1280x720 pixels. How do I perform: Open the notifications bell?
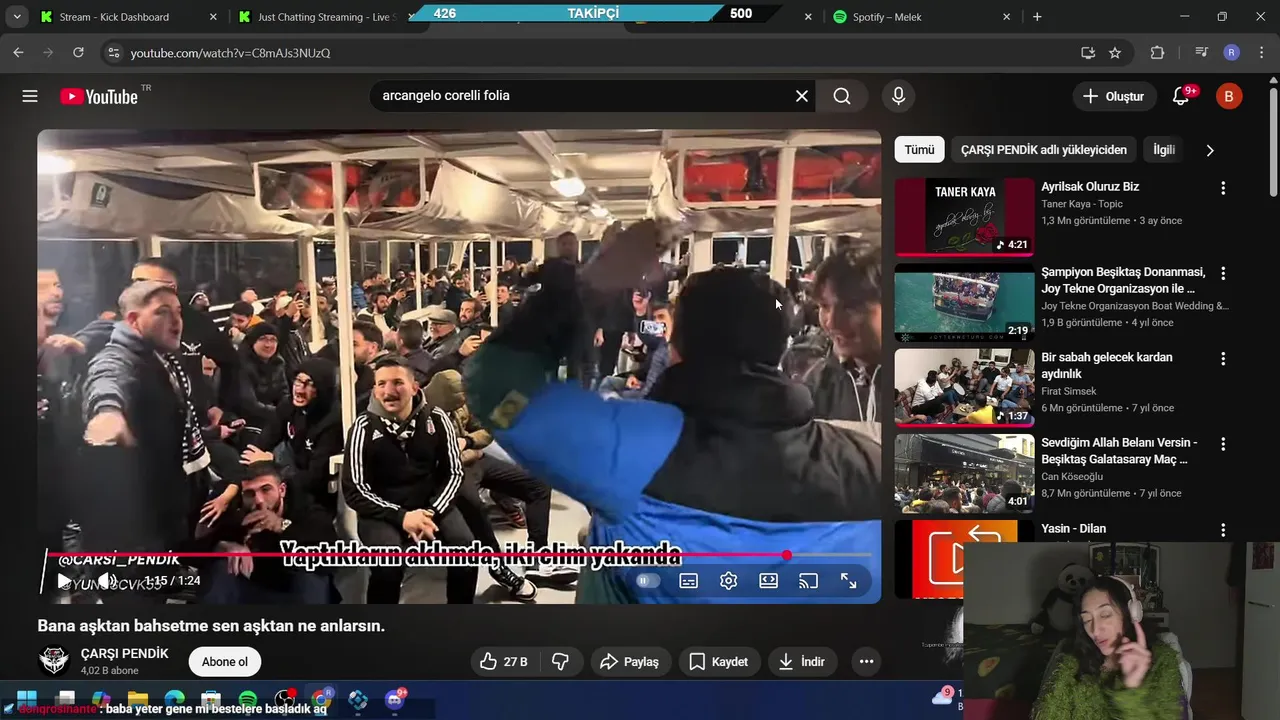click(1181, 96)
